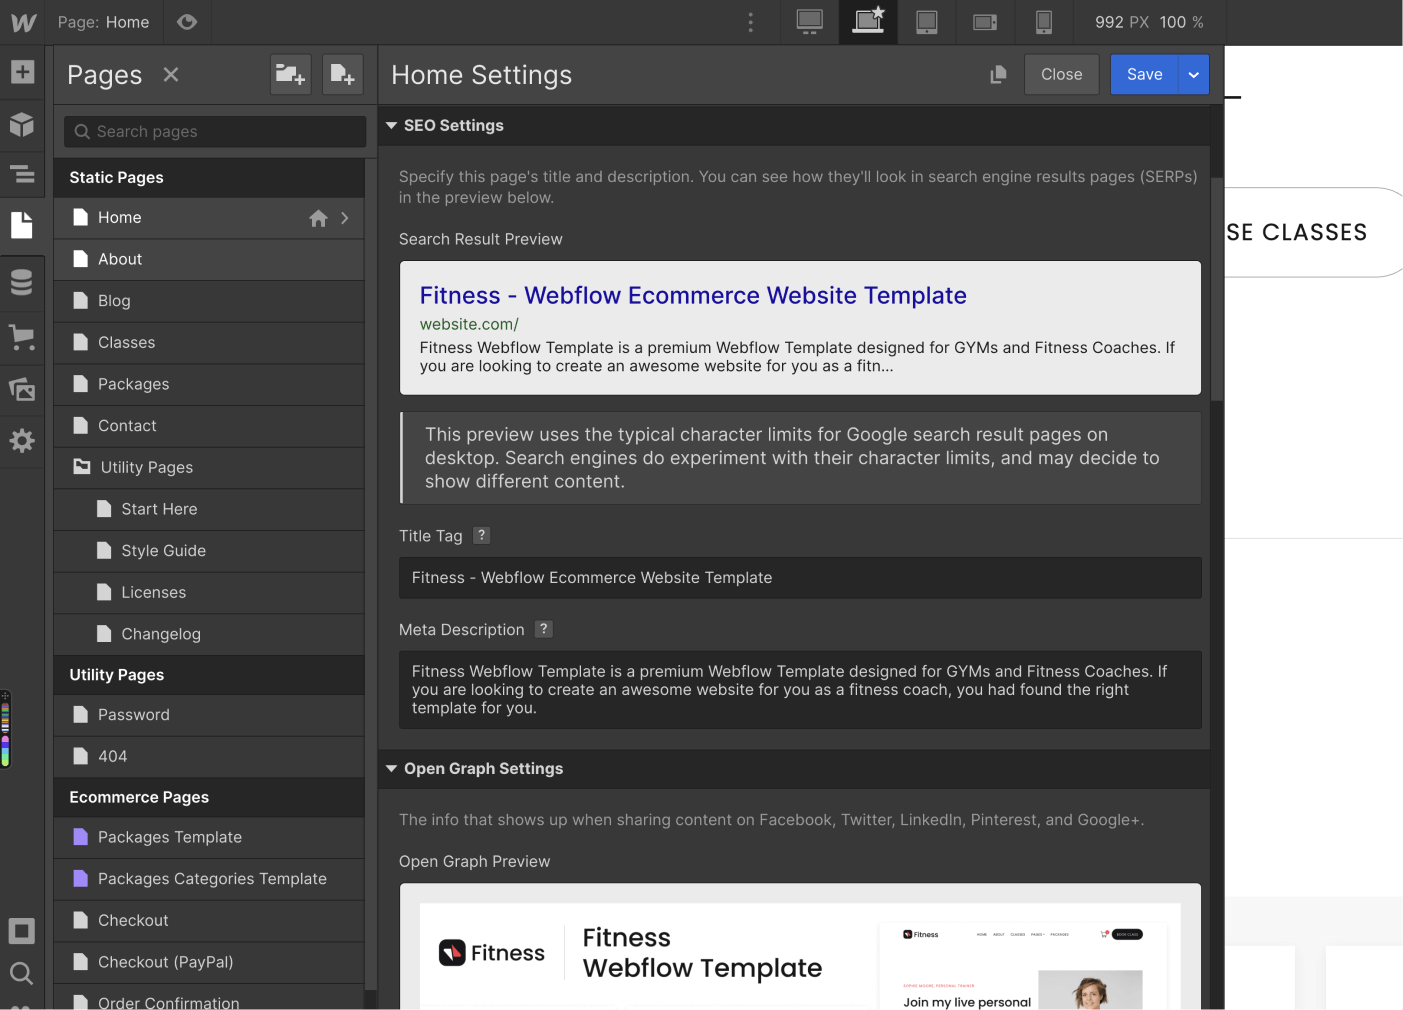Open the Save dropdown arrow

[1194, 75]
